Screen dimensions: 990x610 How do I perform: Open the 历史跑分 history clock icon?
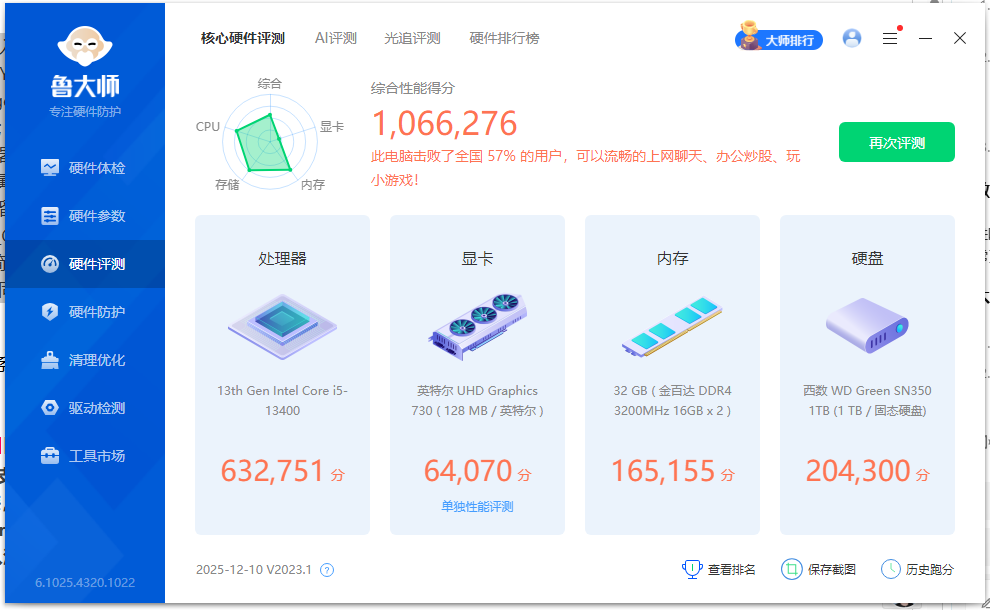tap(891, 568)
